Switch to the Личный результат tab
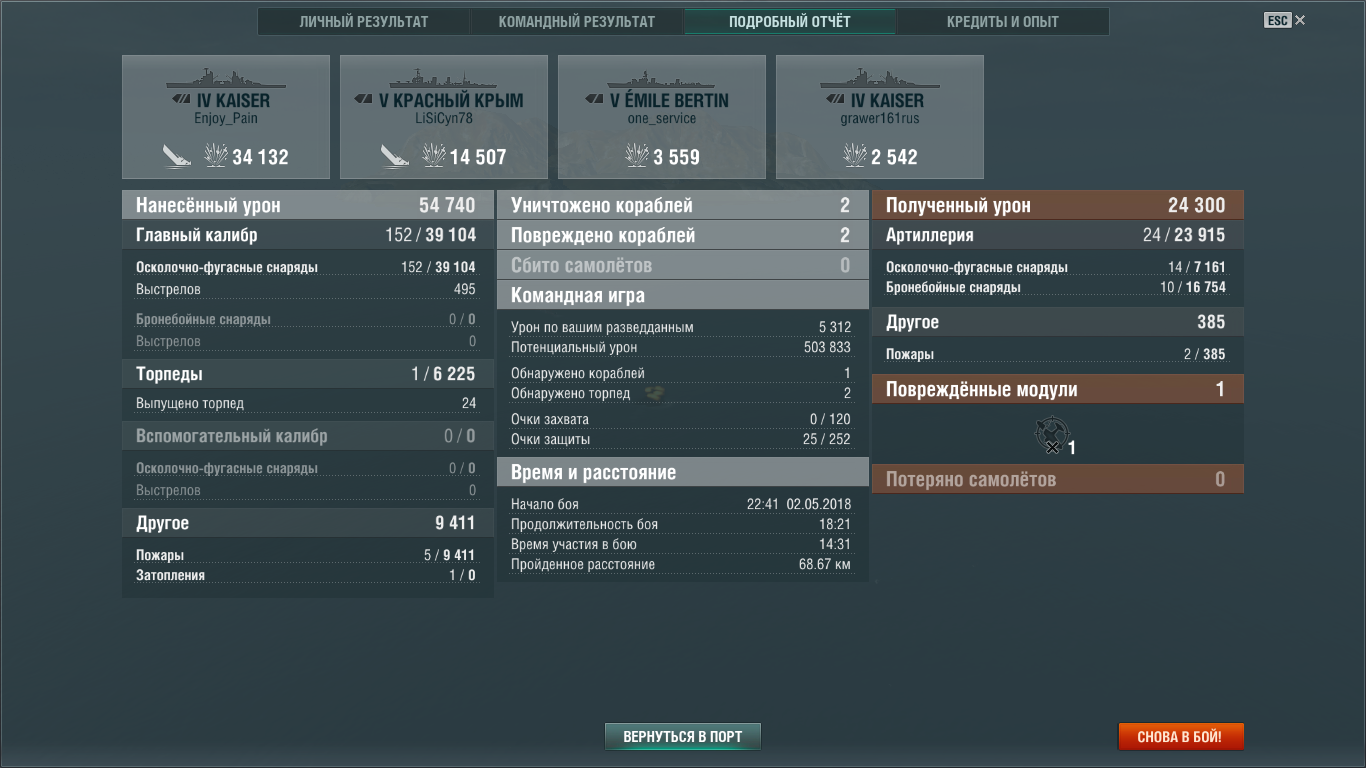The image size is (1366, 768). (364, 22)
